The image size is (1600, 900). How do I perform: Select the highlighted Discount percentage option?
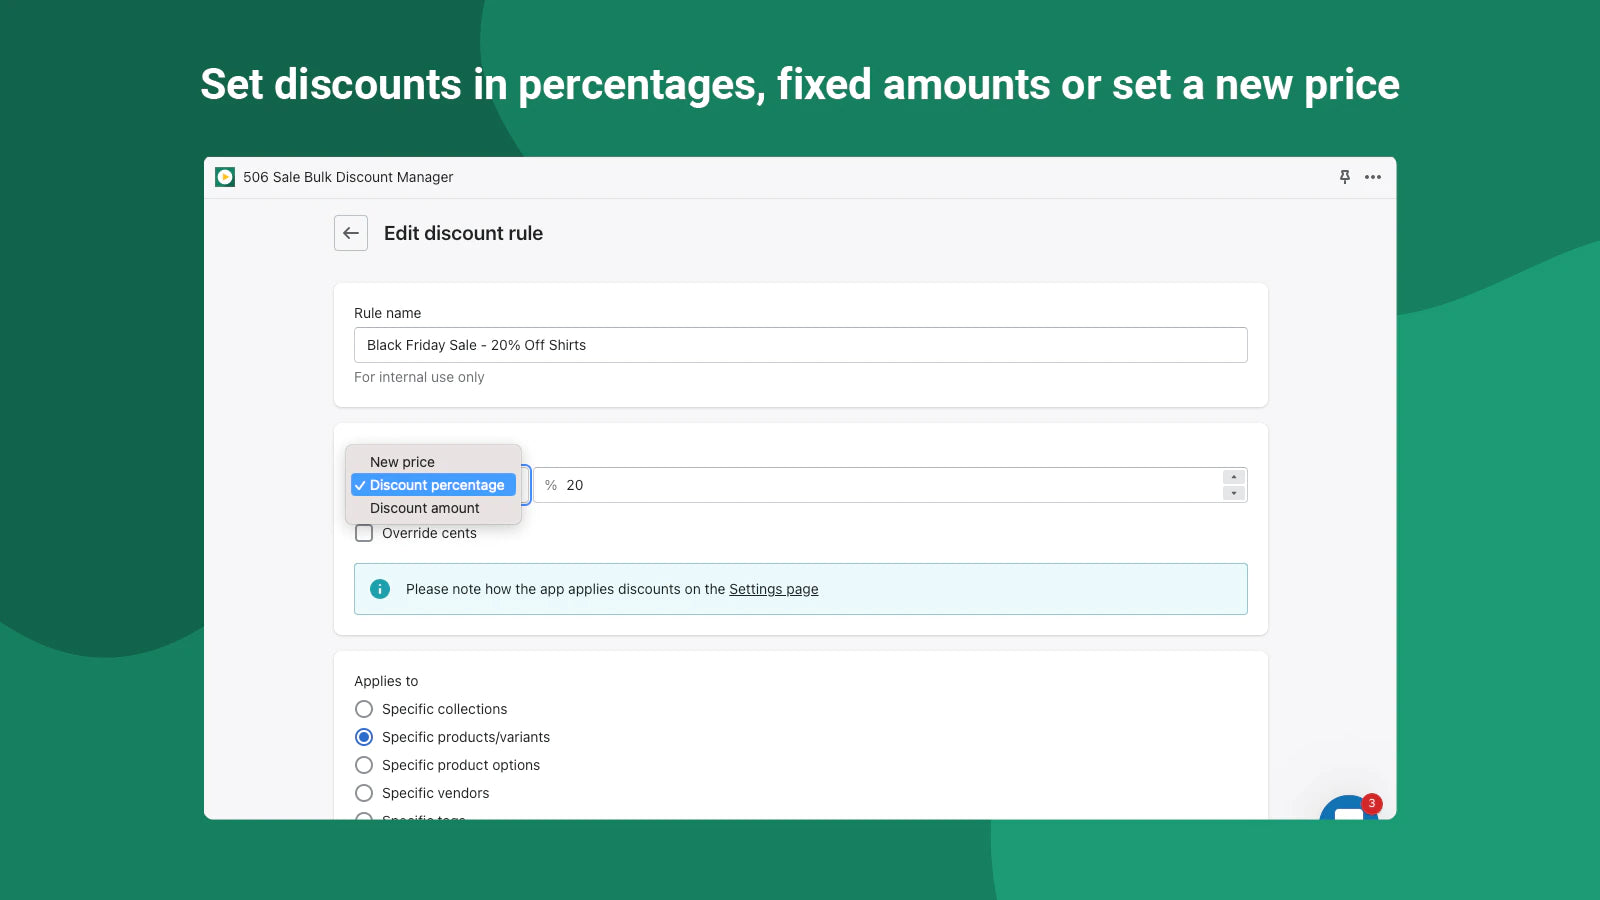[x=435, y=485]
